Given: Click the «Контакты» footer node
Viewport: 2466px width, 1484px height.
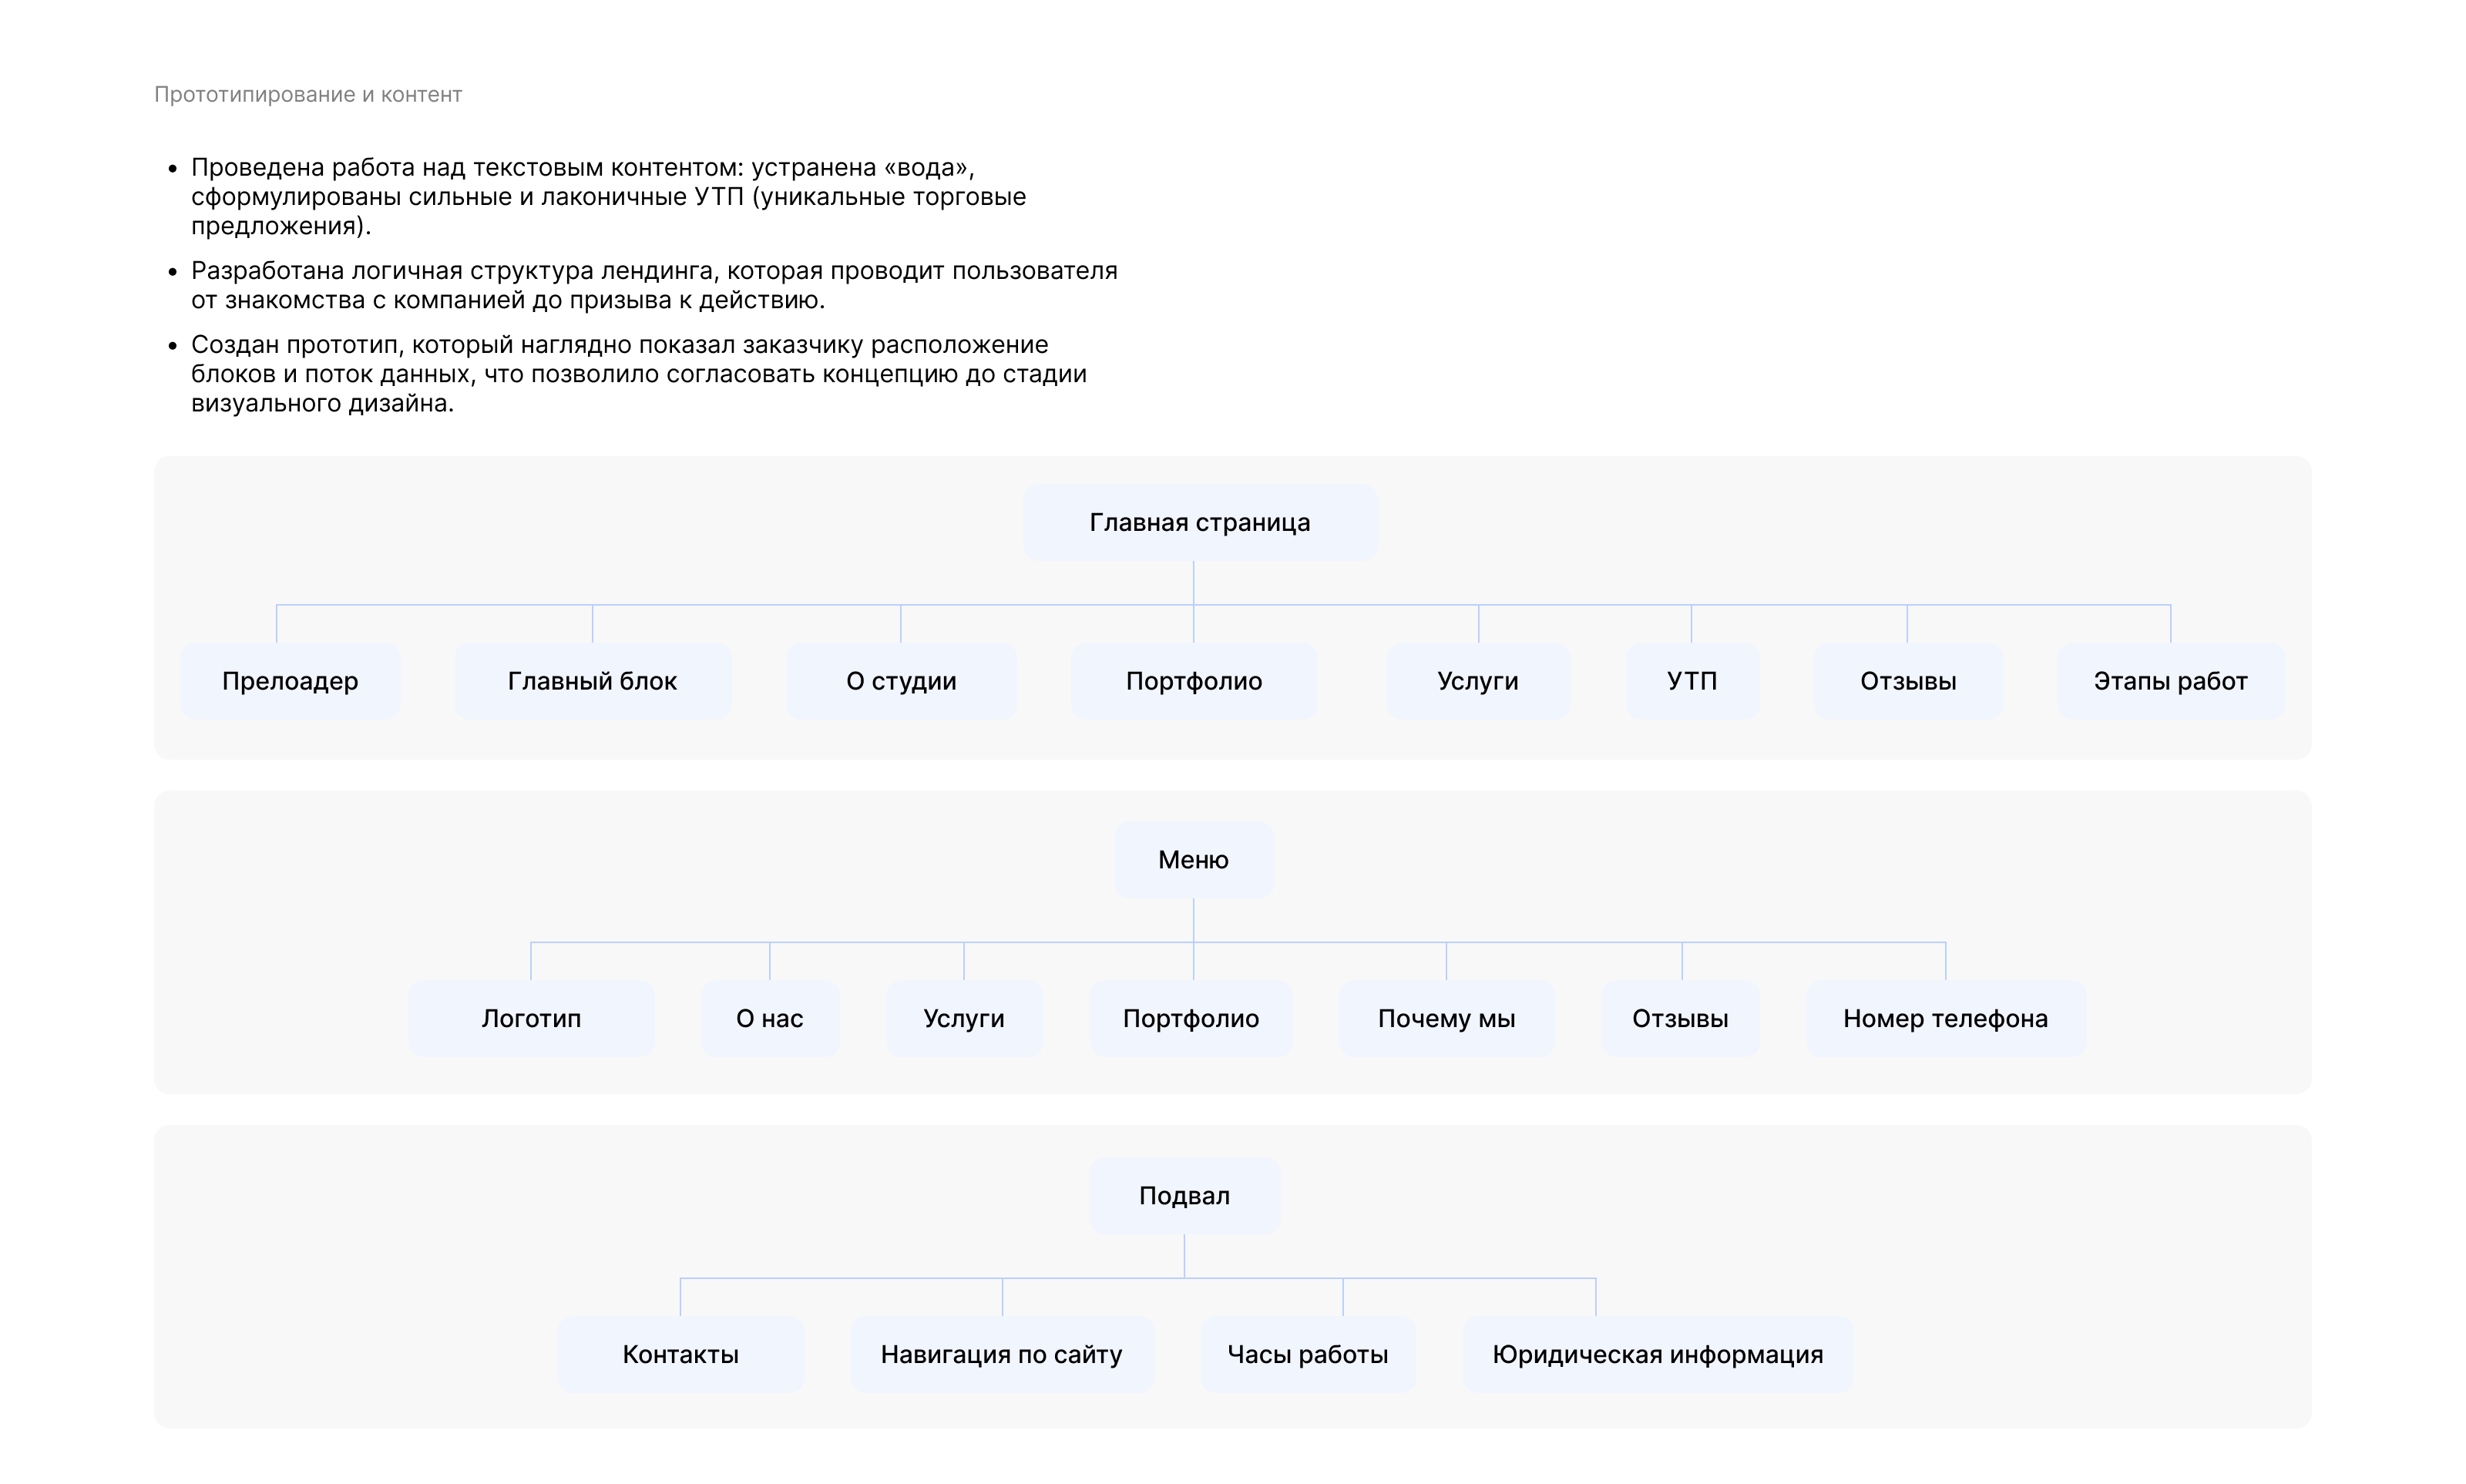Looking at the screenshot, I should tap(680, 1354).
